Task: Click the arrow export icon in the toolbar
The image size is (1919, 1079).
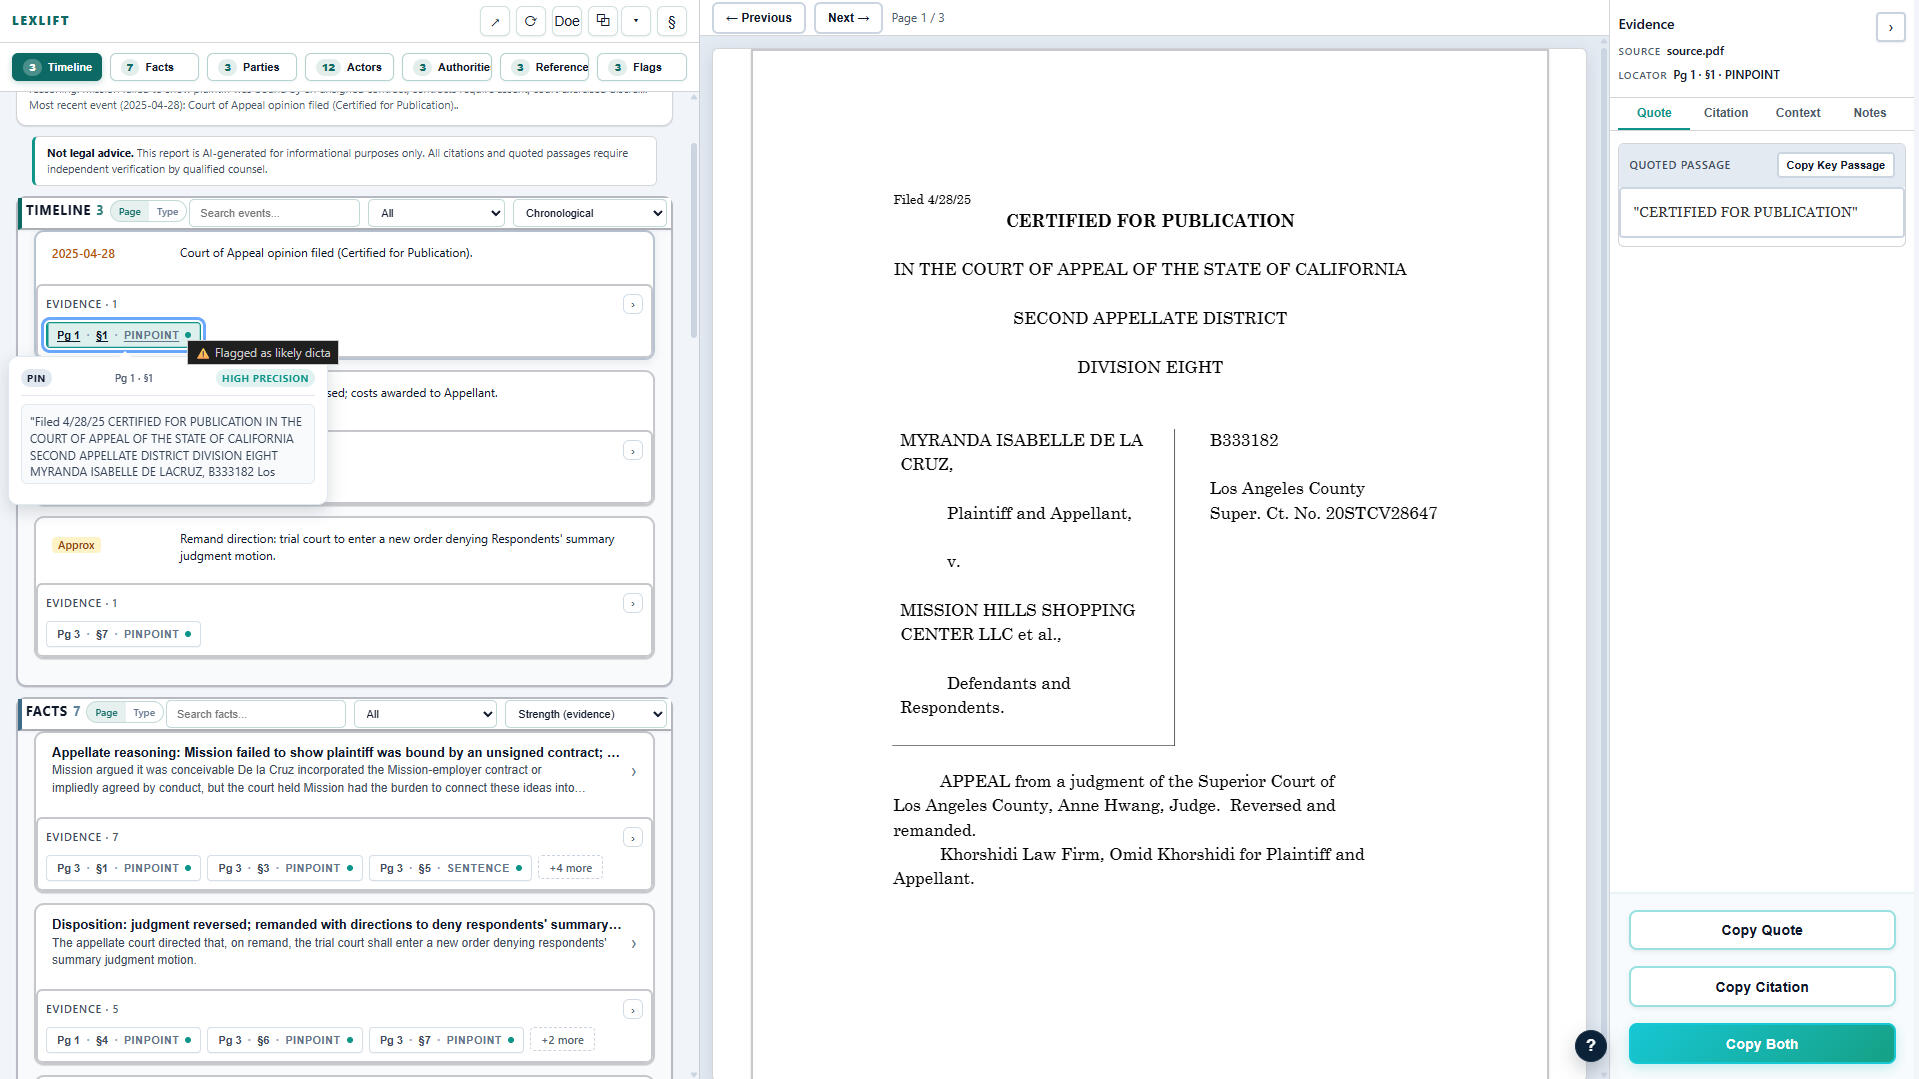Action: (x=494, y=21)
